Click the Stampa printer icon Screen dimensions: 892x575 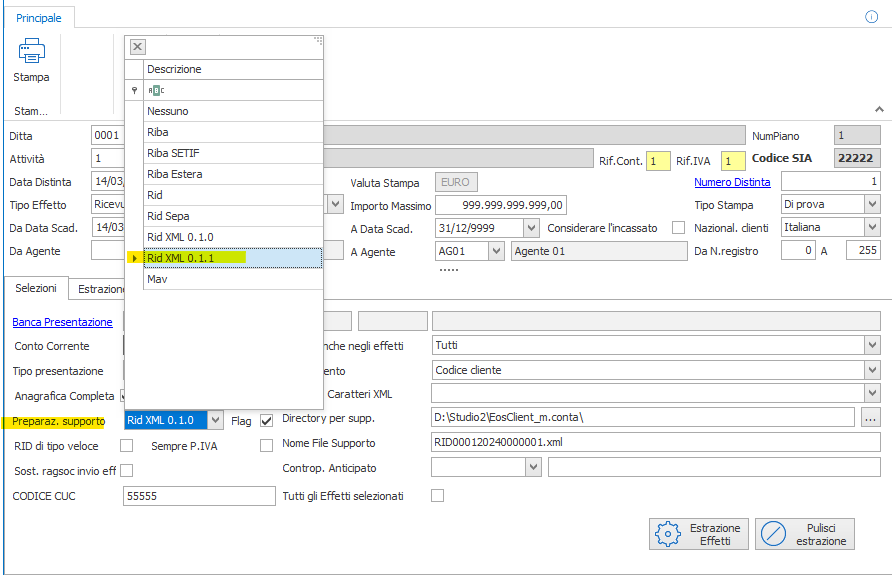click(x=31, y=51)
